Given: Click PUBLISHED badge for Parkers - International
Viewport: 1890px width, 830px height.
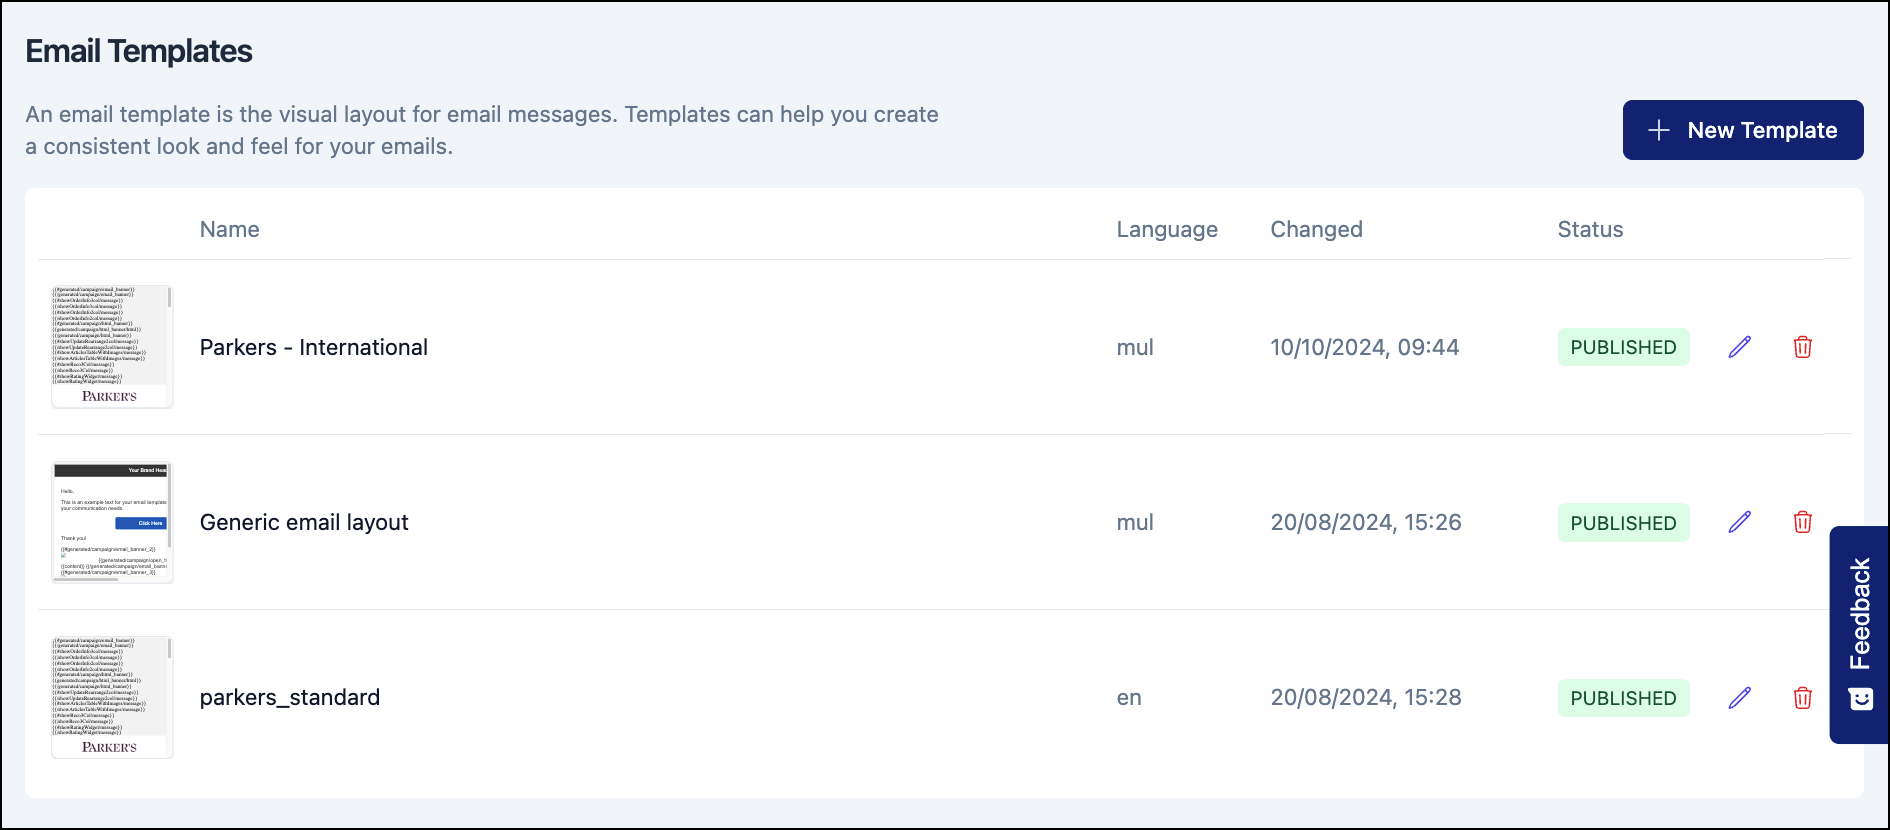Looking at the screenshot, I should (1623, 347).
